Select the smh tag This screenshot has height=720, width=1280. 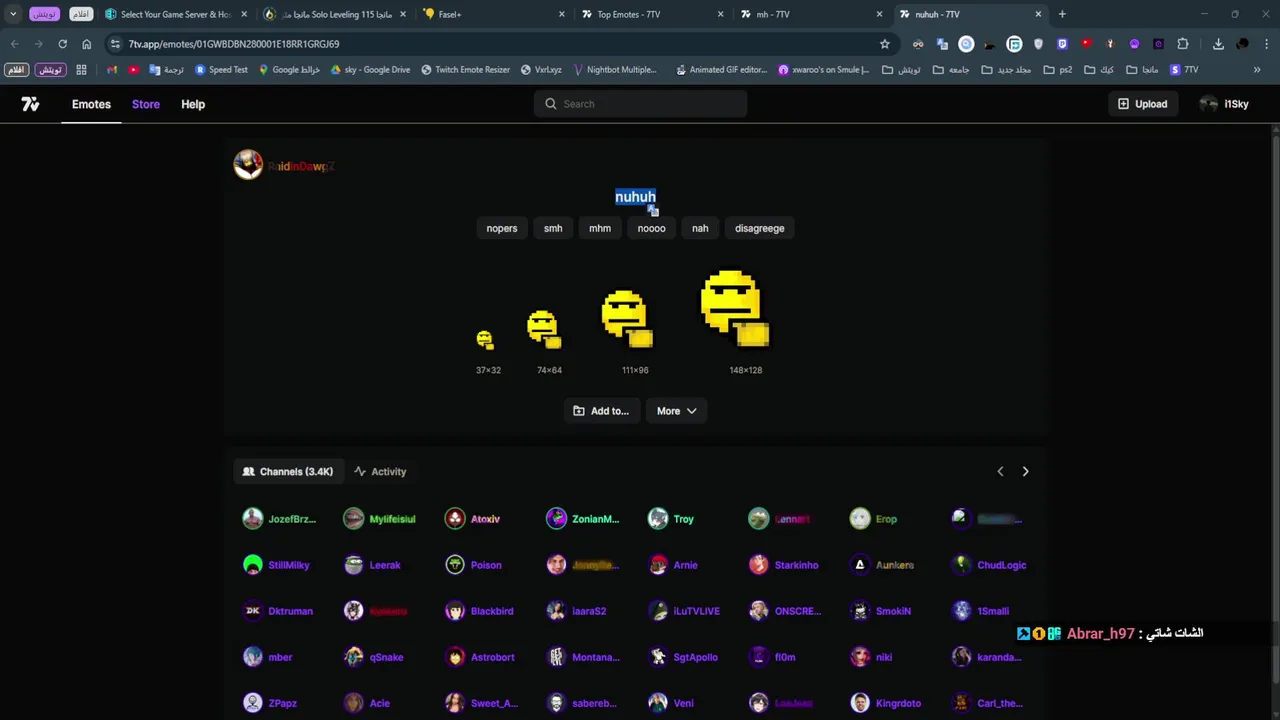point(553,228)
